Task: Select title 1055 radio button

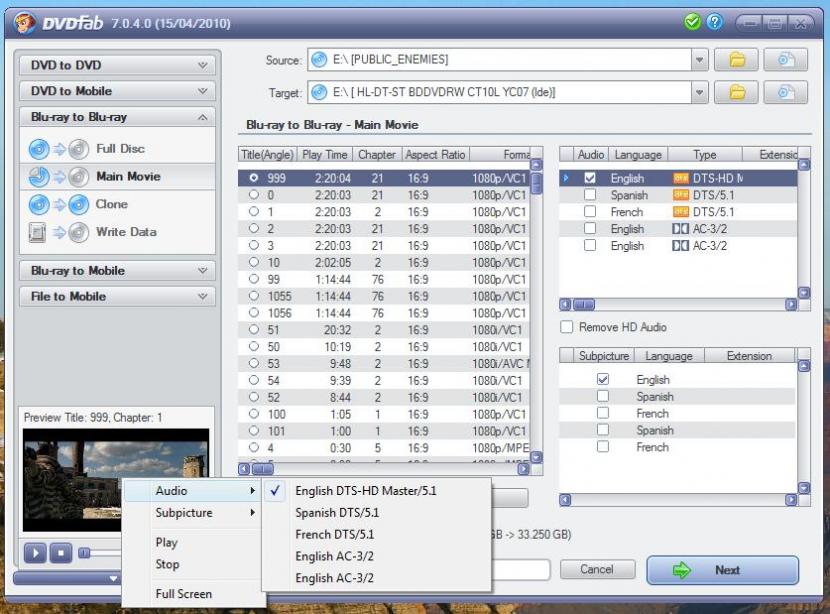Action: coord(254,296)
